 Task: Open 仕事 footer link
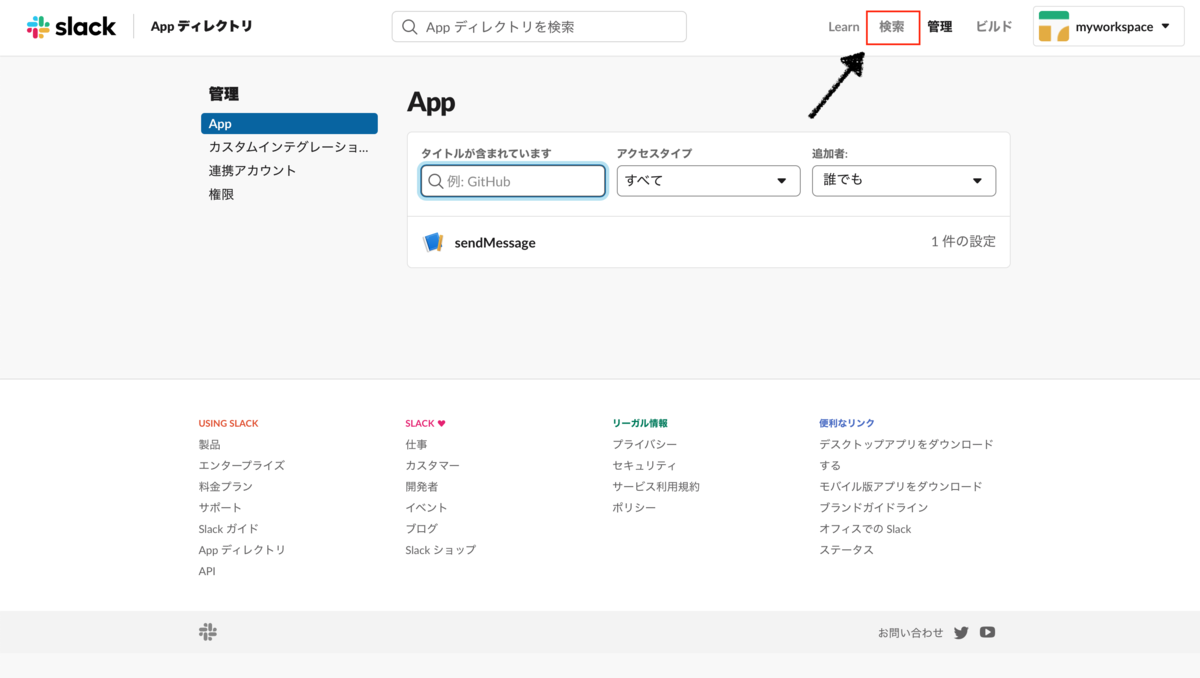coord(416,444)
